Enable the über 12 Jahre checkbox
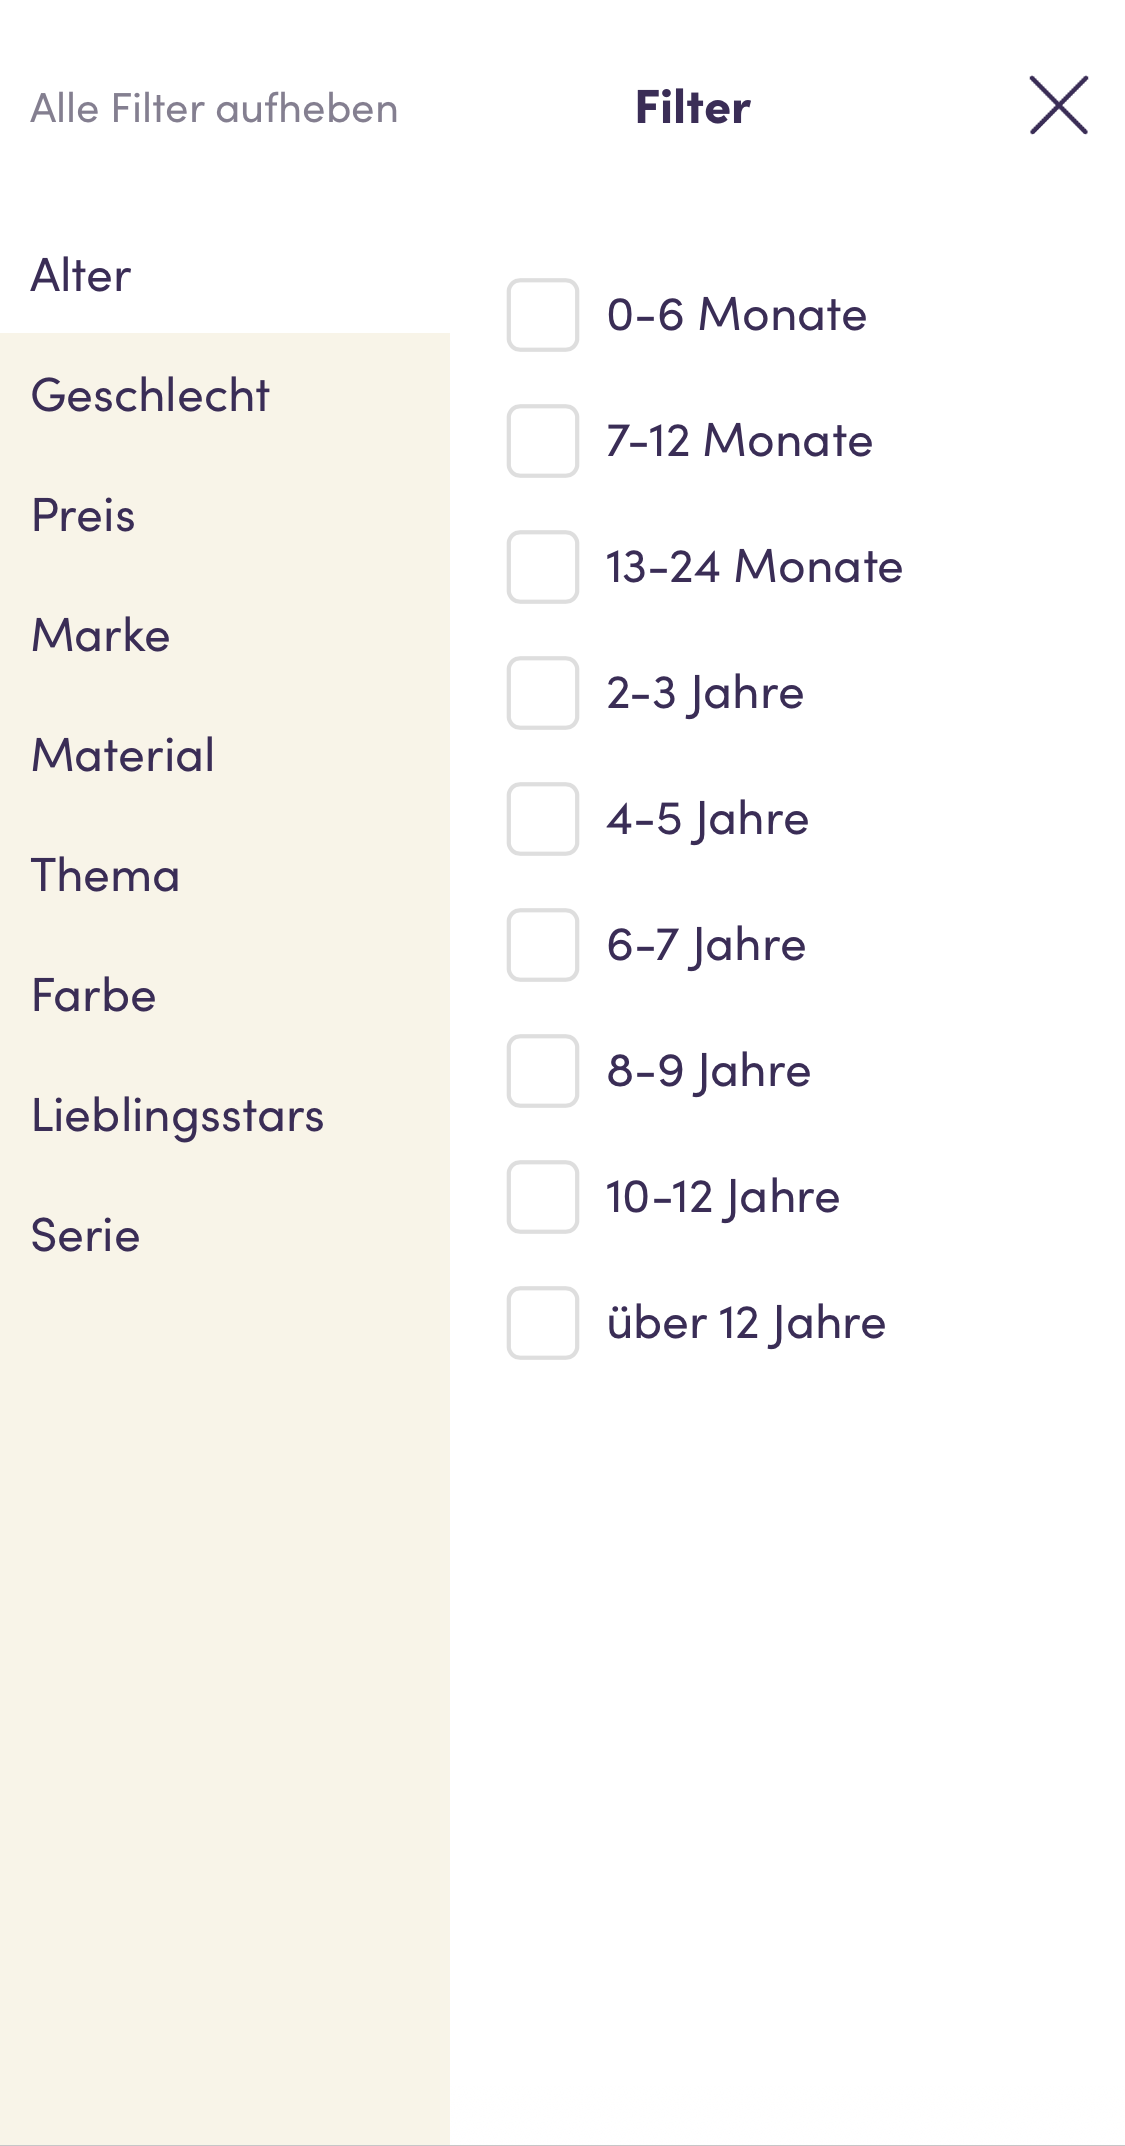The width and height of the screenshot is (1125, 2146). tap(542, 1323)
